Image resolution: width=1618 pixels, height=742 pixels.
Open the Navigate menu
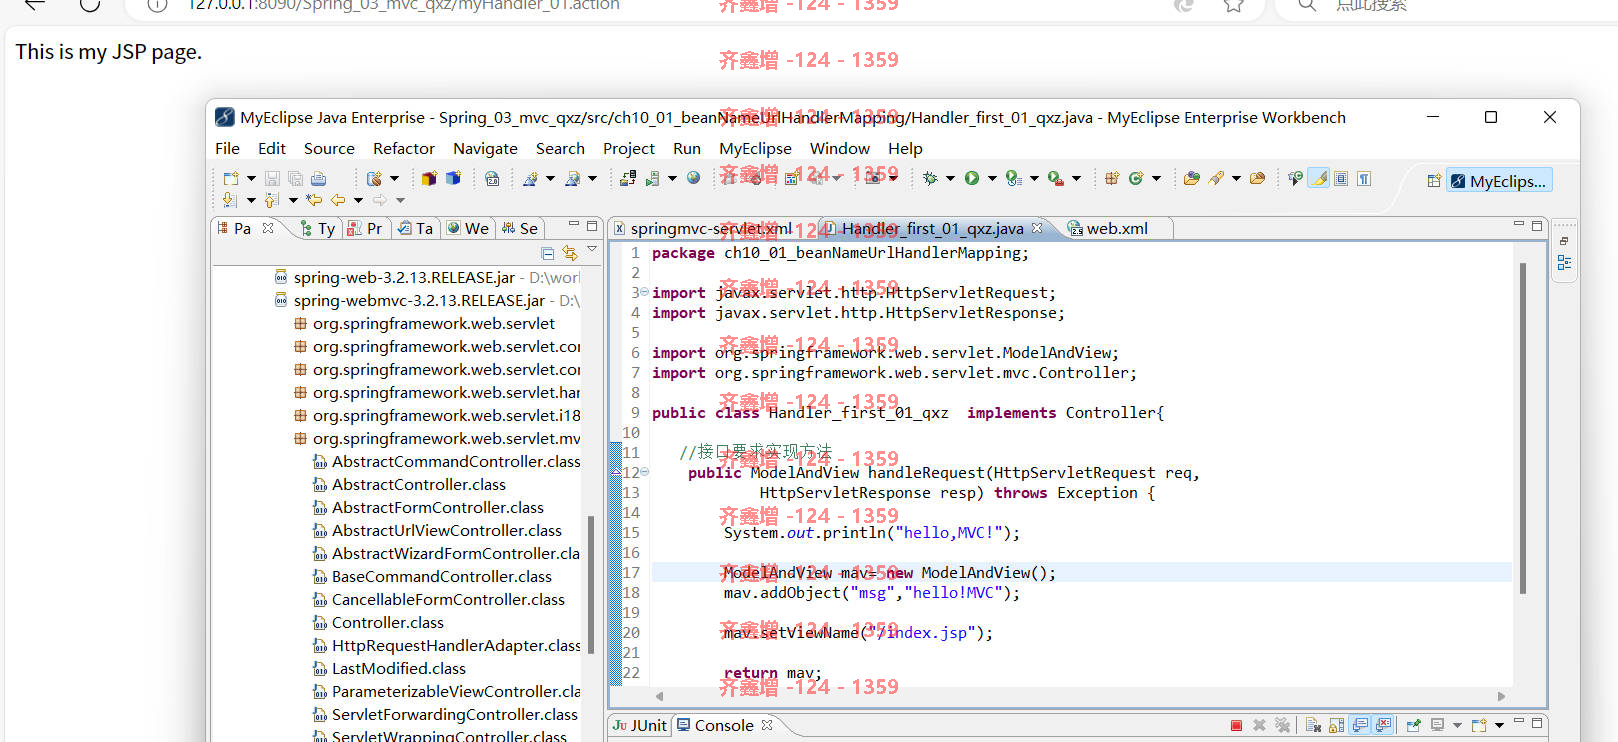[x=485, y=148]
